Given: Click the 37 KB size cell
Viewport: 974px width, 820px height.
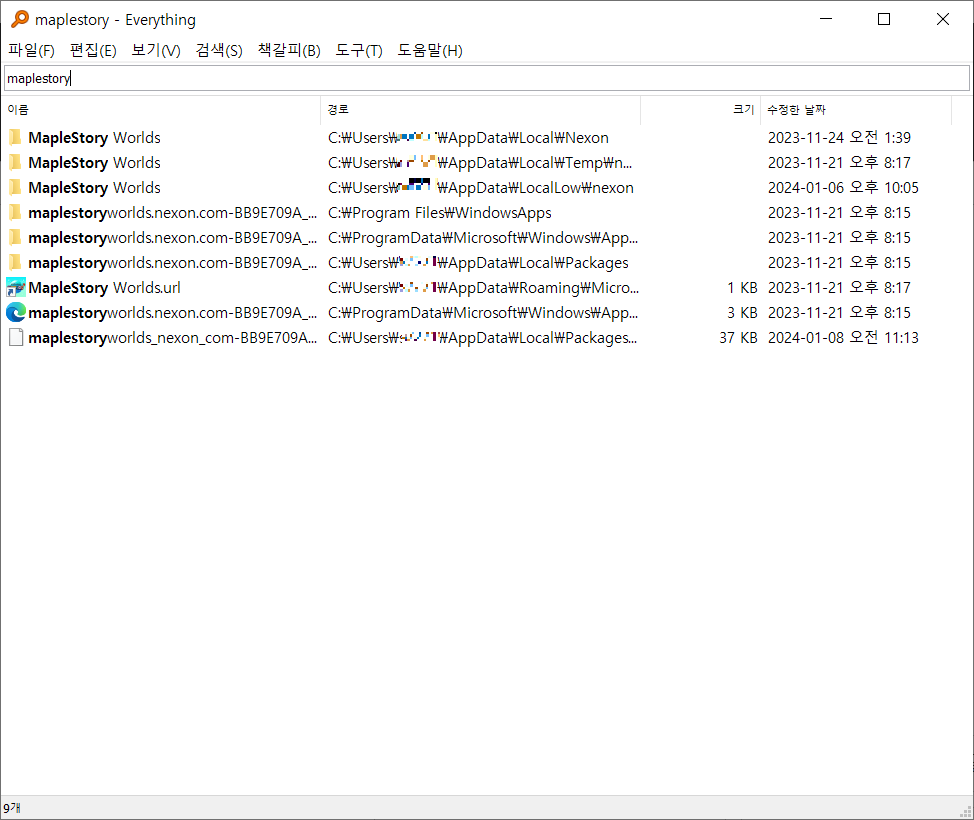Looking at the screenshot, I should tap(738, 337).
